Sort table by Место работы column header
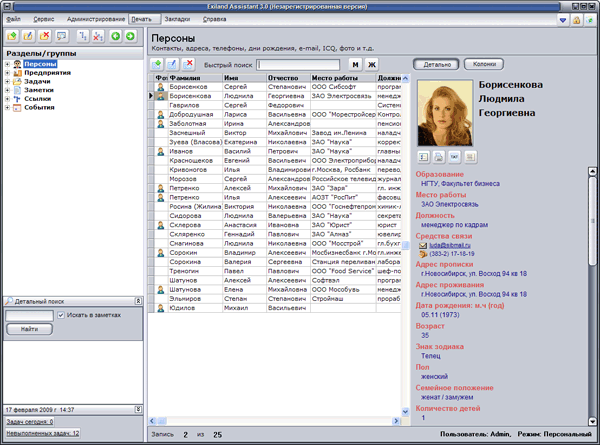Screen dimensions: 600x445 [x=343, y=78]
